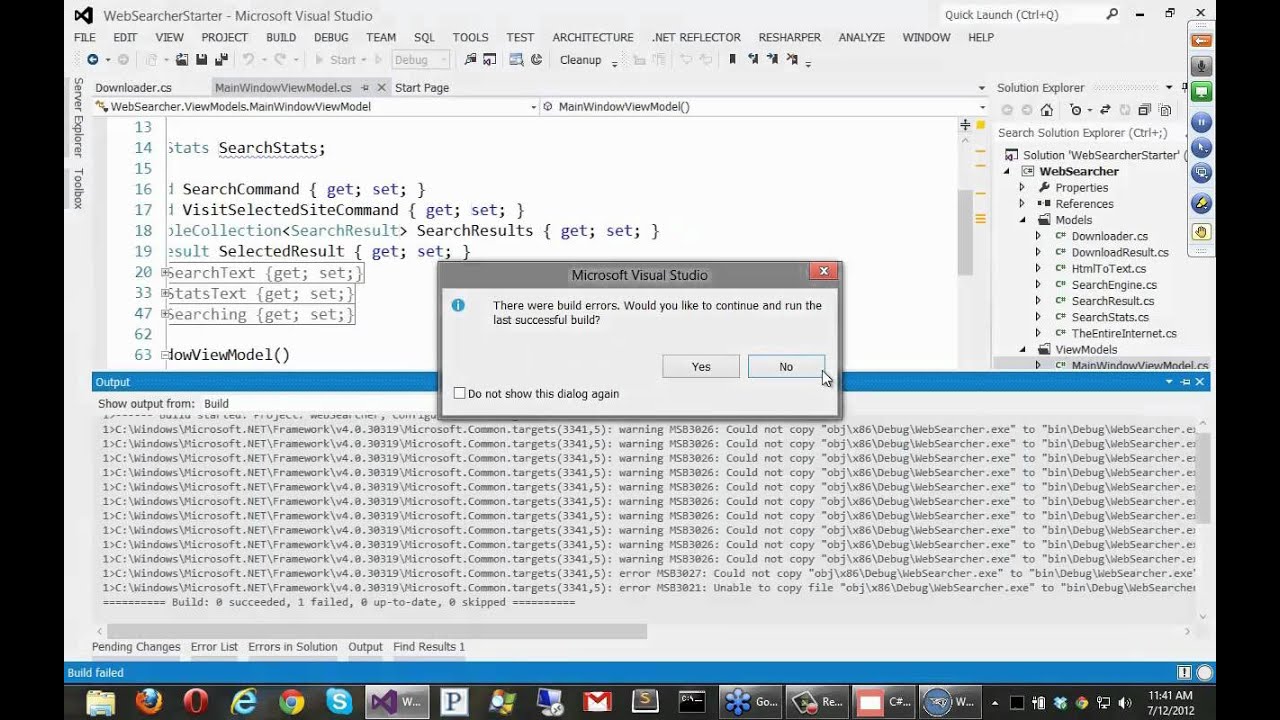Click the Quick Launch search magnifier icon

point(1112,15)
